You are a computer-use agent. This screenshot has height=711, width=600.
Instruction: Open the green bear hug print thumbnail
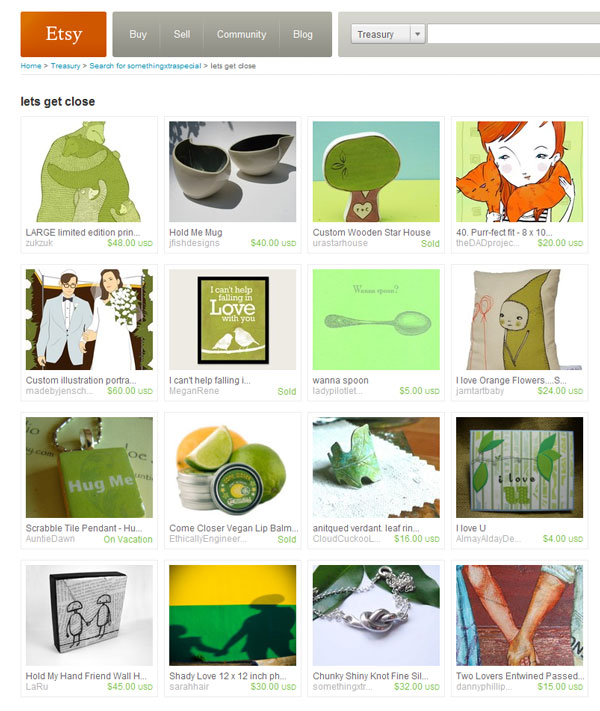[x=89, y=171]
